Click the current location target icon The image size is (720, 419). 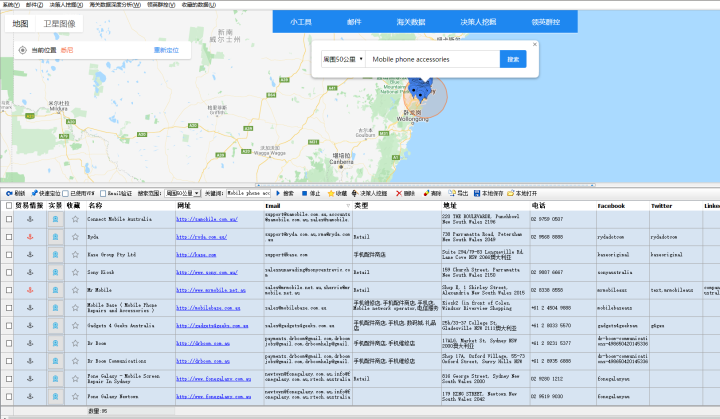pyautogui.click(x=22, y=50)
